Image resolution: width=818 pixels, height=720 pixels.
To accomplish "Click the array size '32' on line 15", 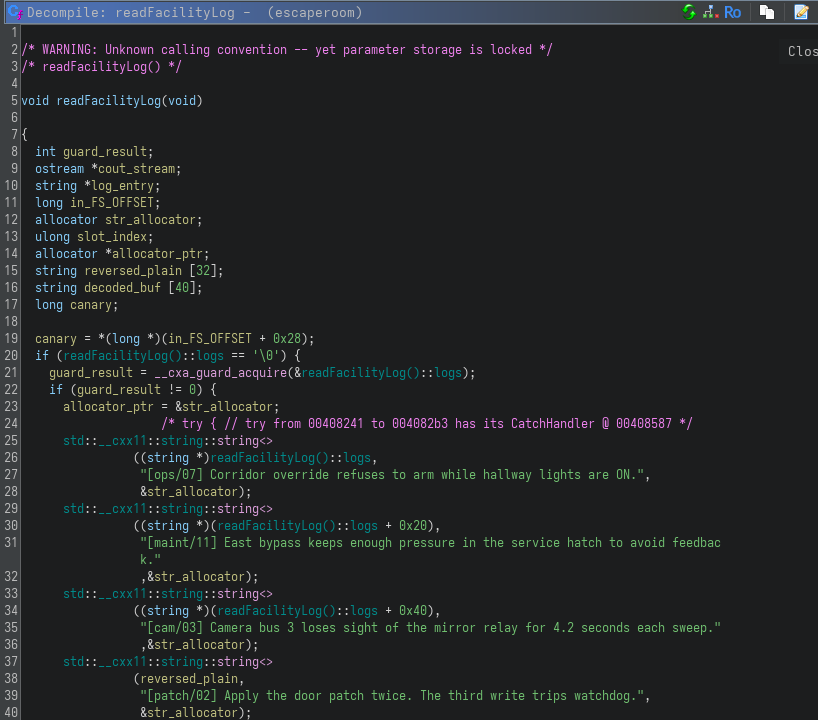I will click(203, 271).
